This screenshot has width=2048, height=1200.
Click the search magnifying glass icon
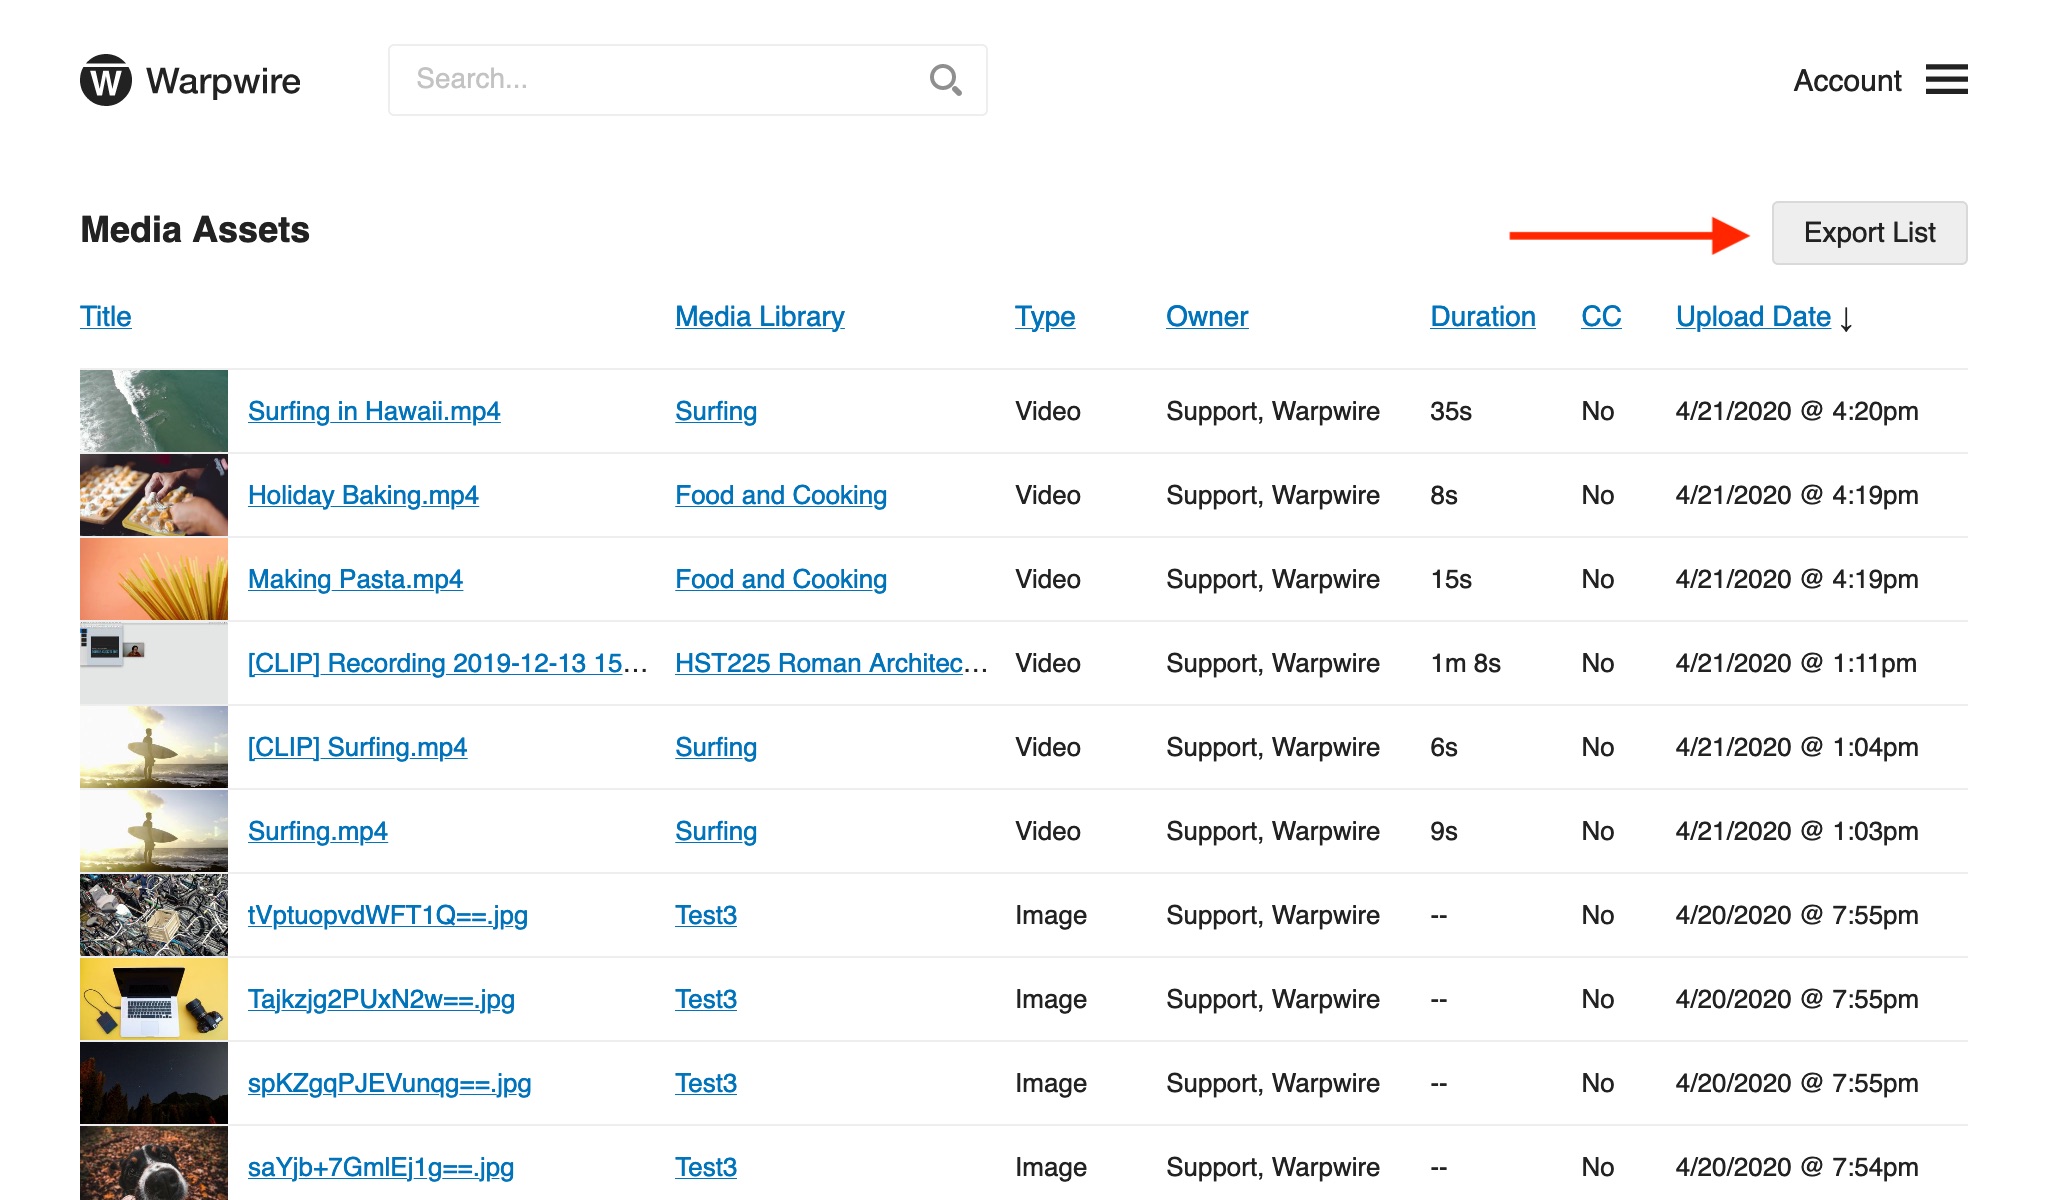tap(945, 80)
